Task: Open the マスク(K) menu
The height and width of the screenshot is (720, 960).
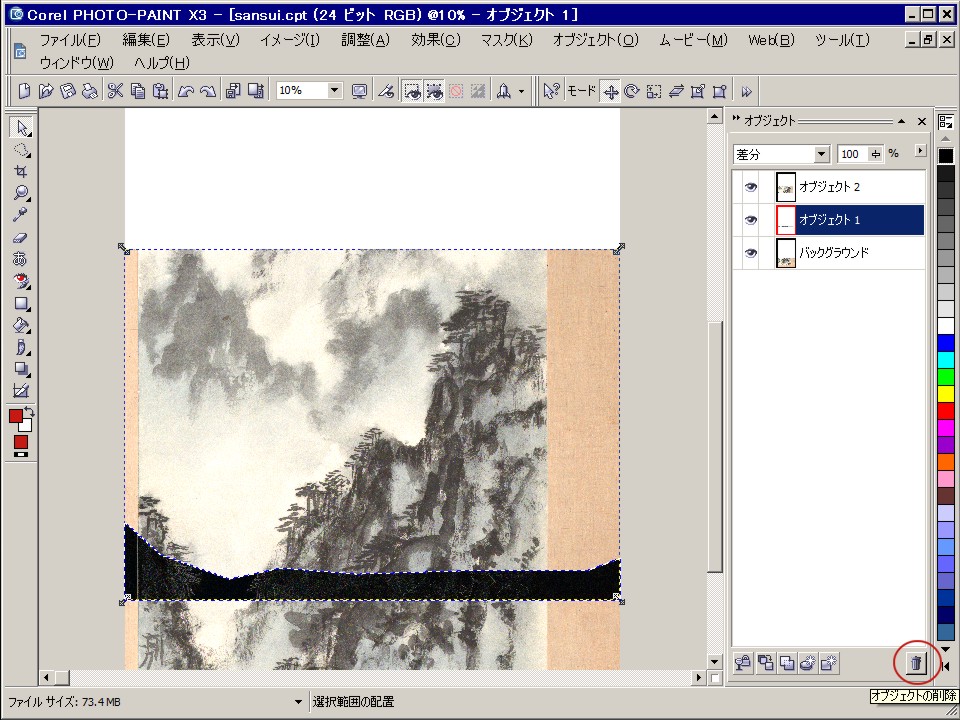Action: coord(506,40)
